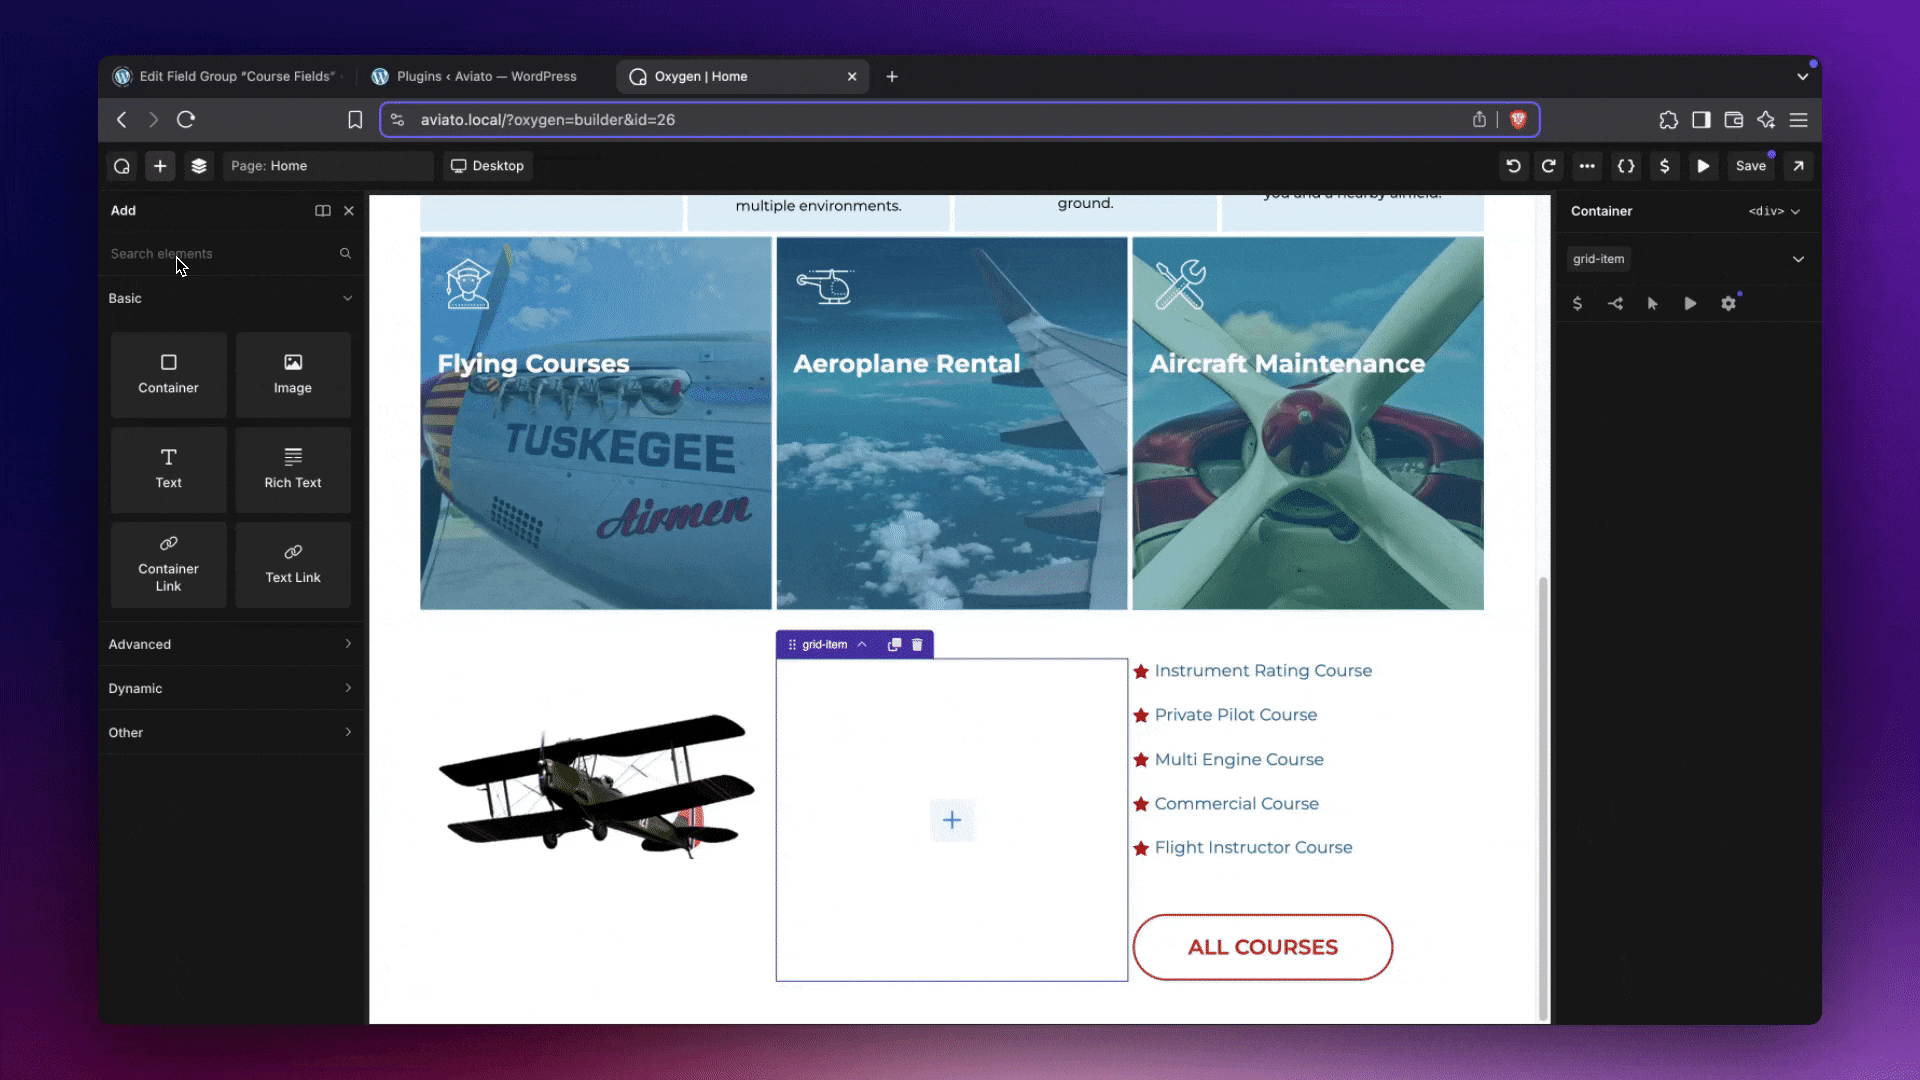Click the Instrument Rating Course link
This screenshot has height=1080, width=1920.
coord(1263,671)
